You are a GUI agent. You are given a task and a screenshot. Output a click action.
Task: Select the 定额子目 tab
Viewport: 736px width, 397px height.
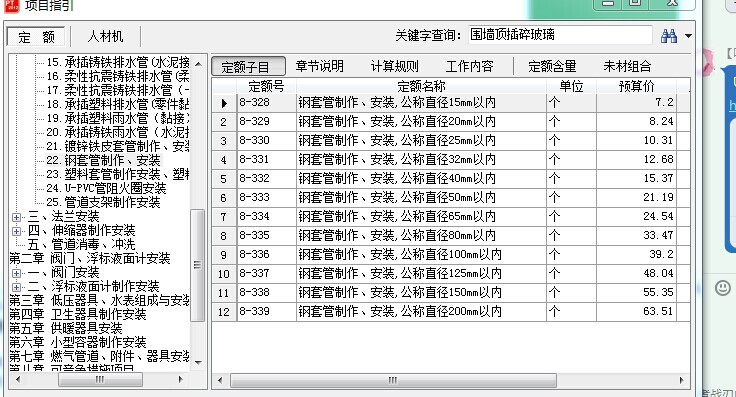tap(248, 67)
